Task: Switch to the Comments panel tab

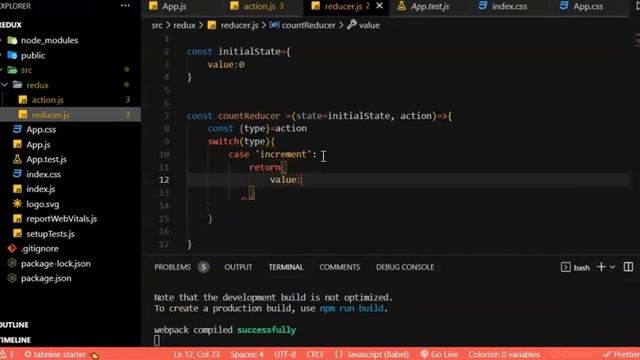Action: coord(340,267)
